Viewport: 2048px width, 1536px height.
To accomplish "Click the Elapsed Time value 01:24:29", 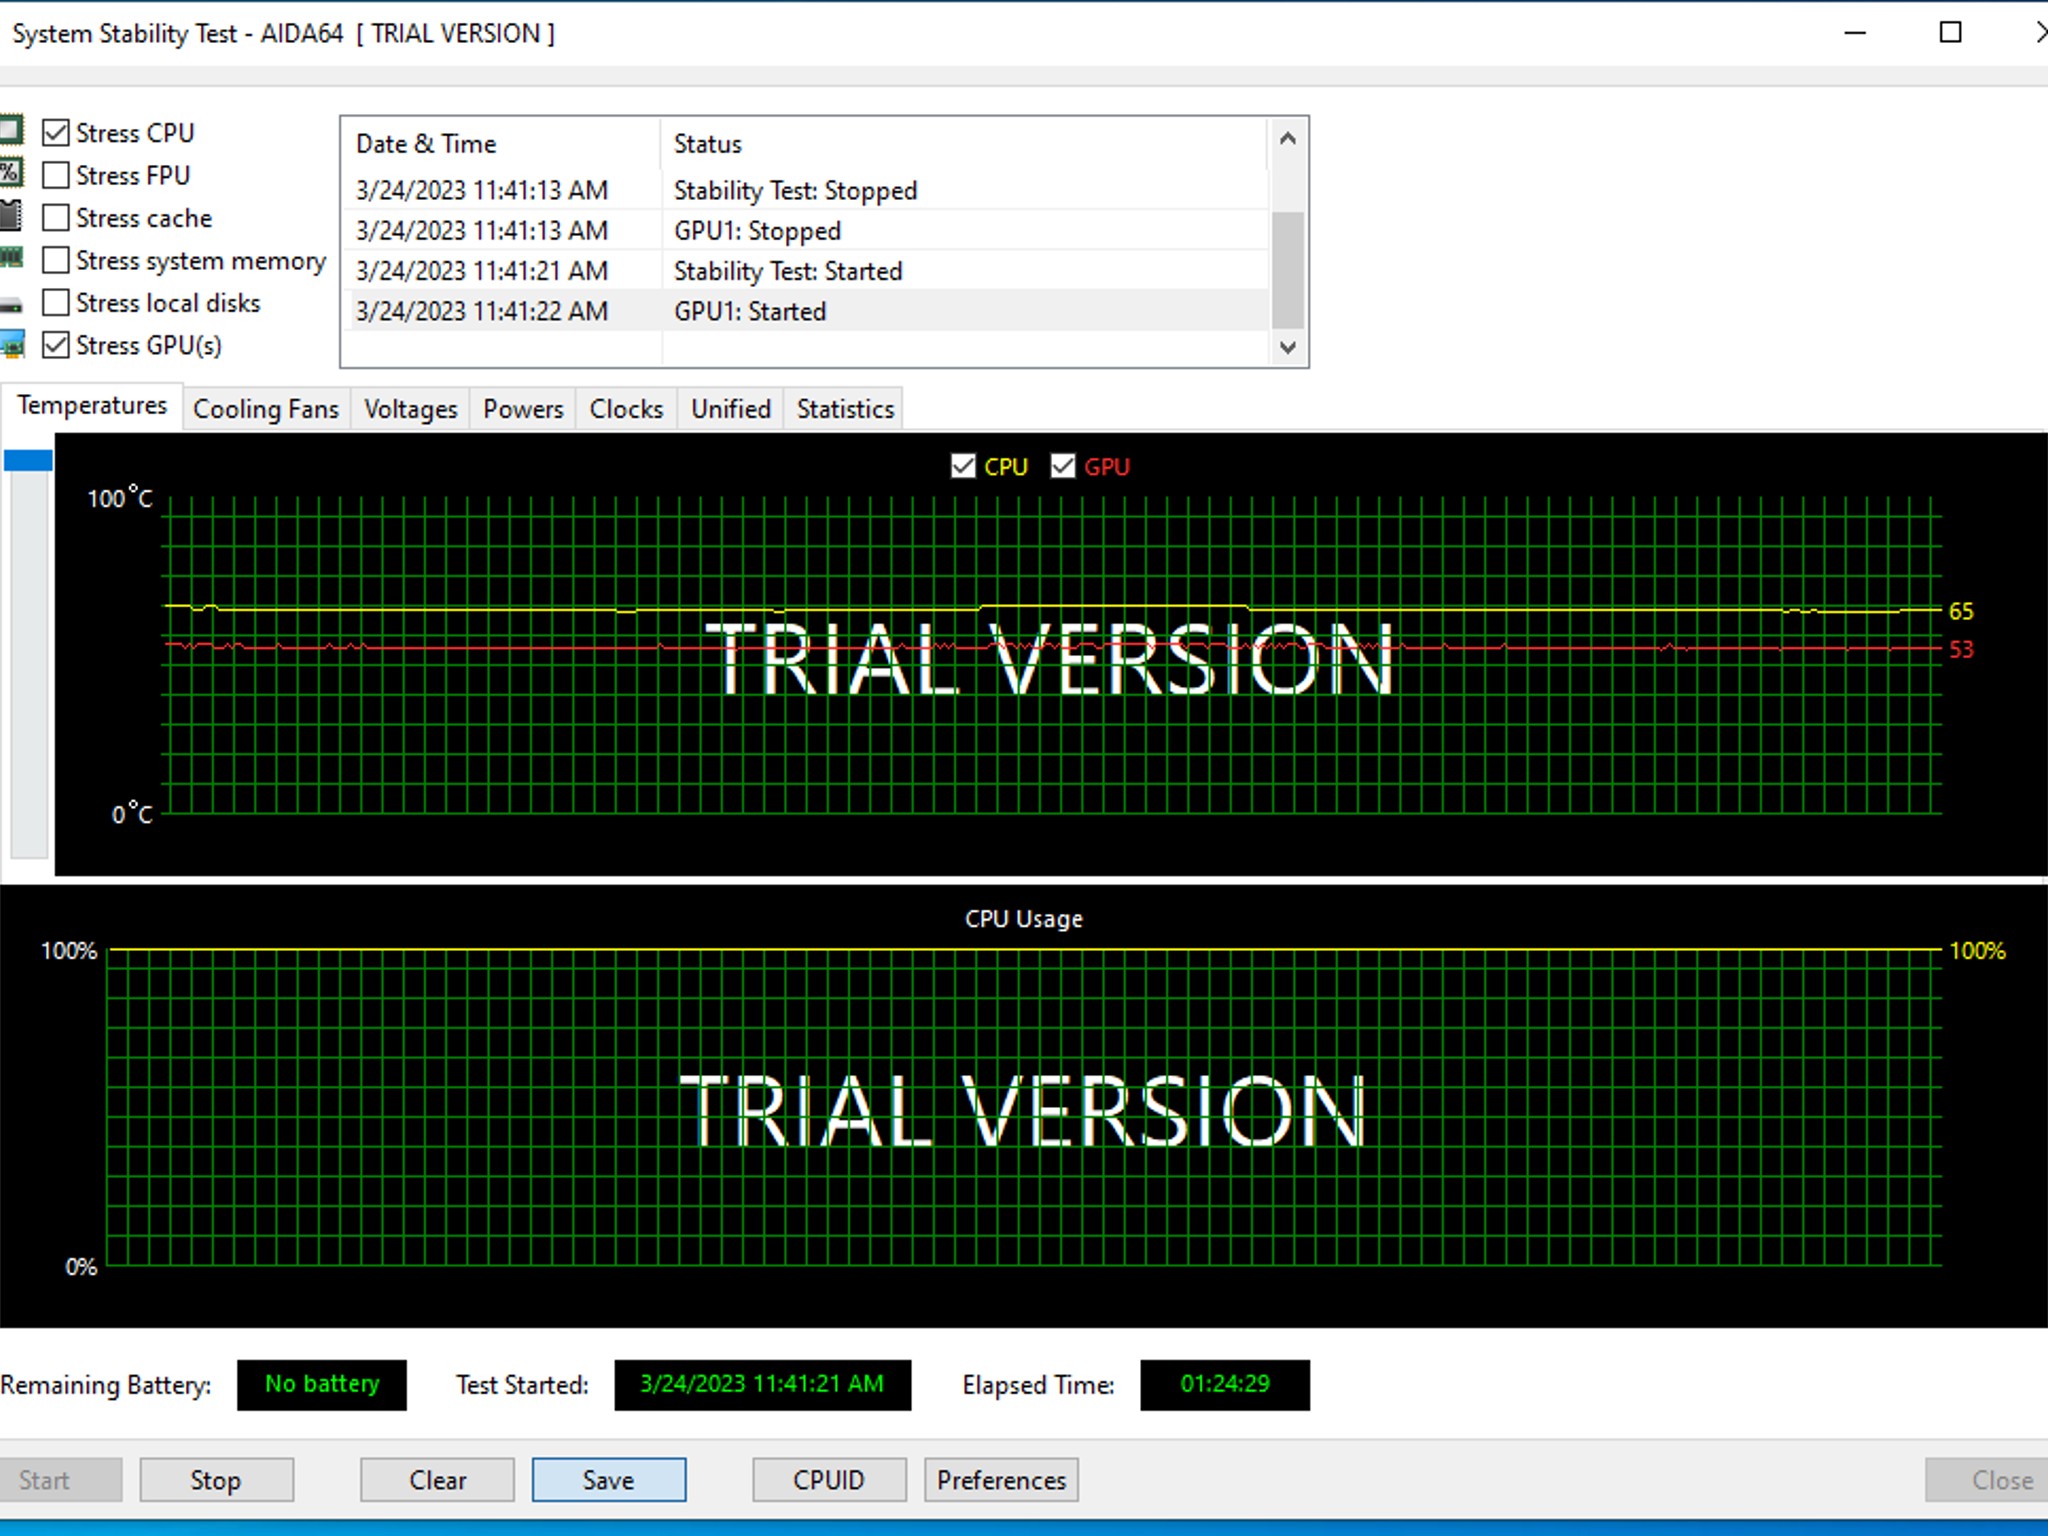I will (x=1225, y=1385).
